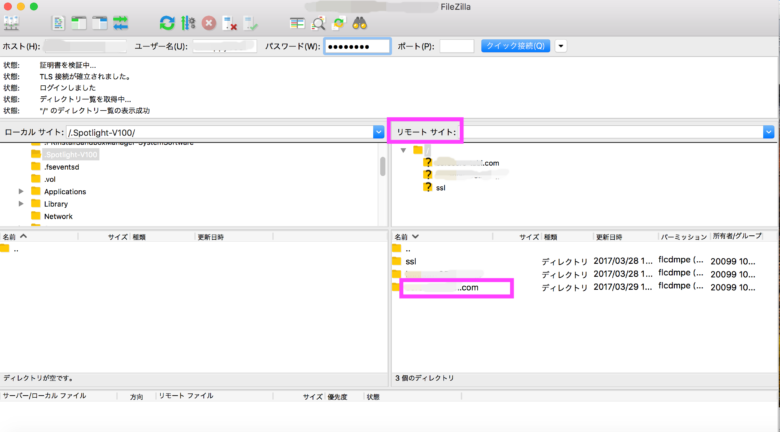Expand the Applications folder arrow
780x432 pixels.
21,191
